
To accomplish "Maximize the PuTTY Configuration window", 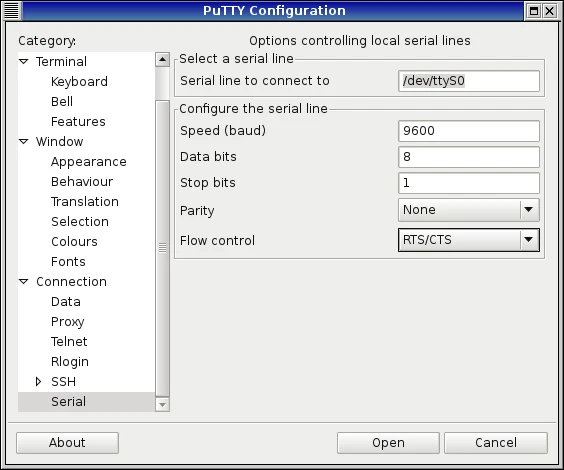I will click(534, 11).
